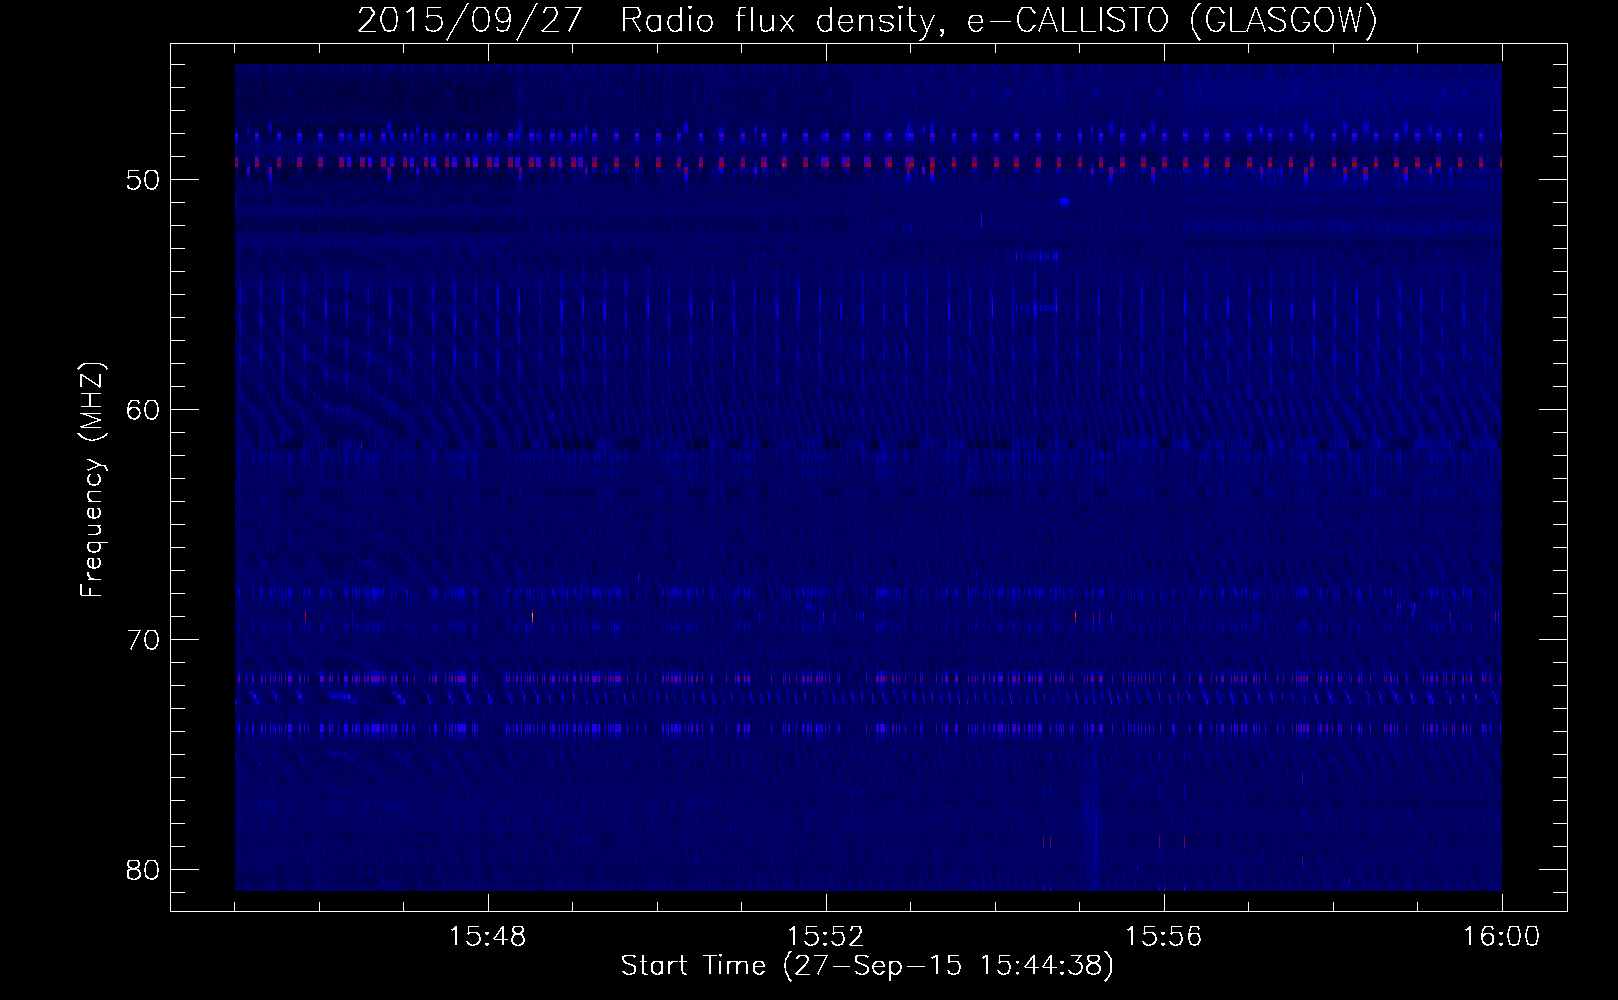The width and height of the screenshot is (1618, 1000).
Task: Click the orange spike near 69 MHz
Action: pos(532,617)
